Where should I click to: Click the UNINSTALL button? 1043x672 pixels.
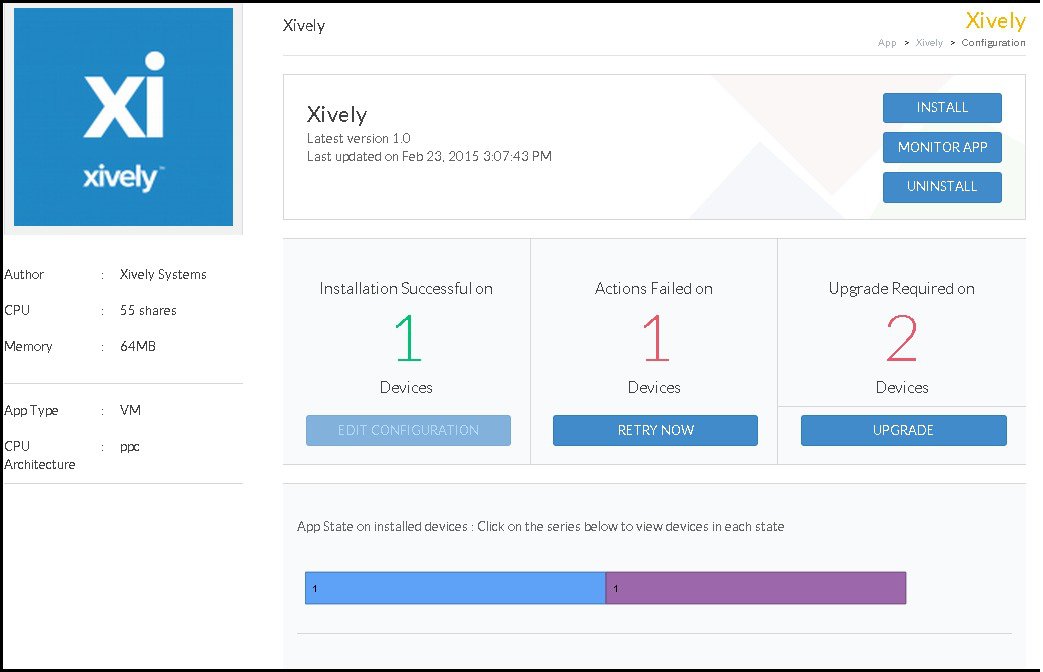tap(942, 187)
